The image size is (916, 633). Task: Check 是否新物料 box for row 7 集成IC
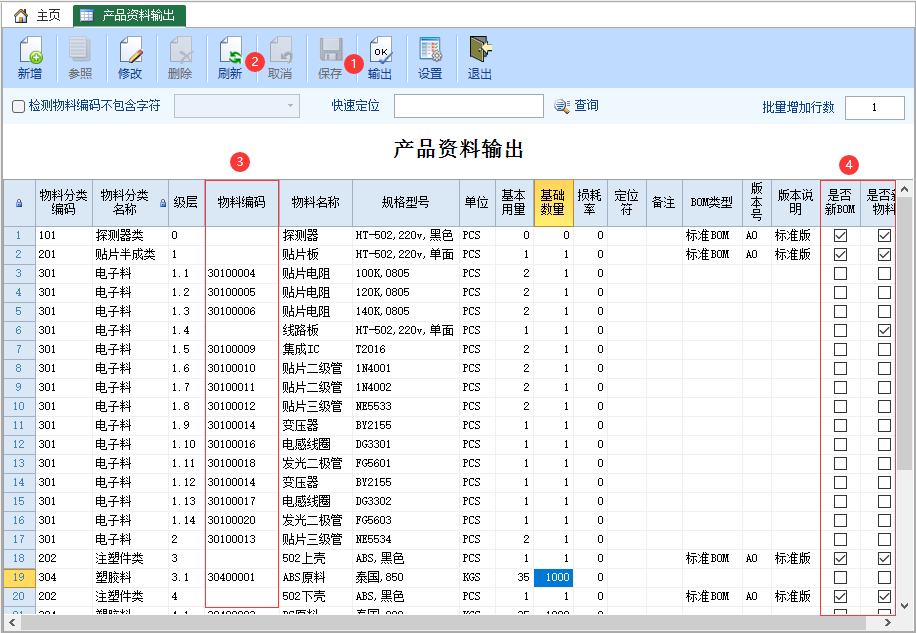coord(884,349)
